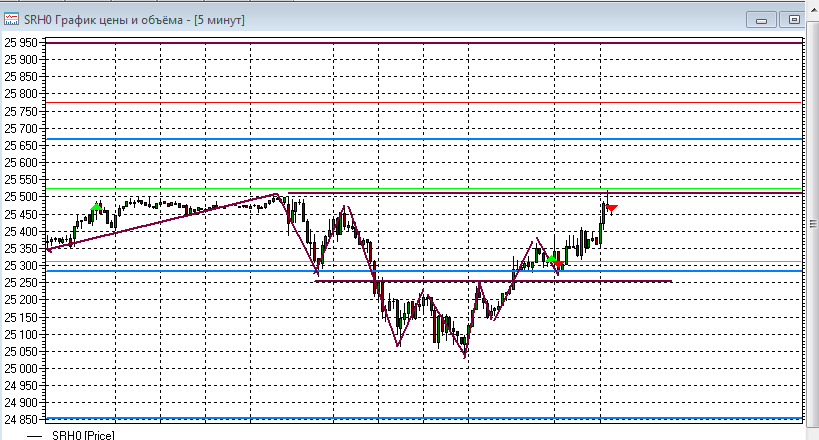This screenshot has width=819, height=440.
Task: Select the thin red line near 25 775
Action: pyautogui.click(x=424, y=102)
